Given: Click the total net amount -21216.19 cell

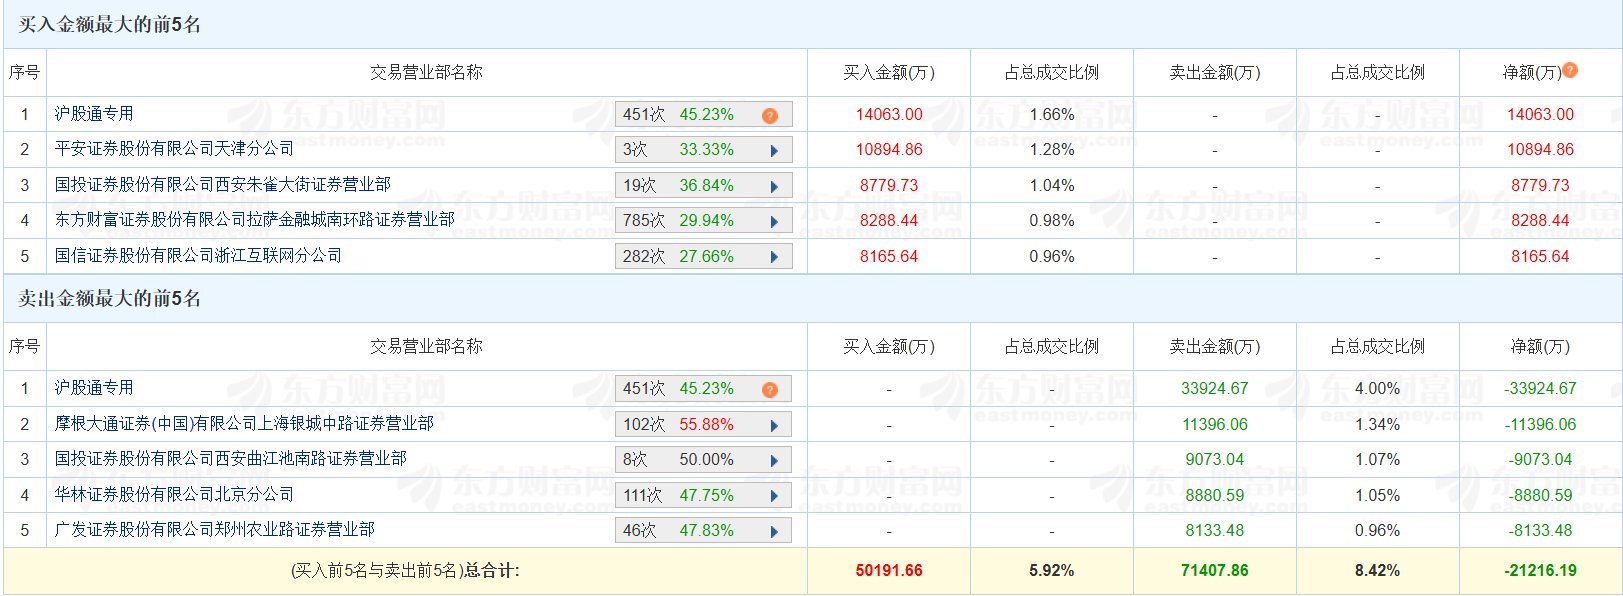Looking at the screenshot, I should coord(1540,571).
